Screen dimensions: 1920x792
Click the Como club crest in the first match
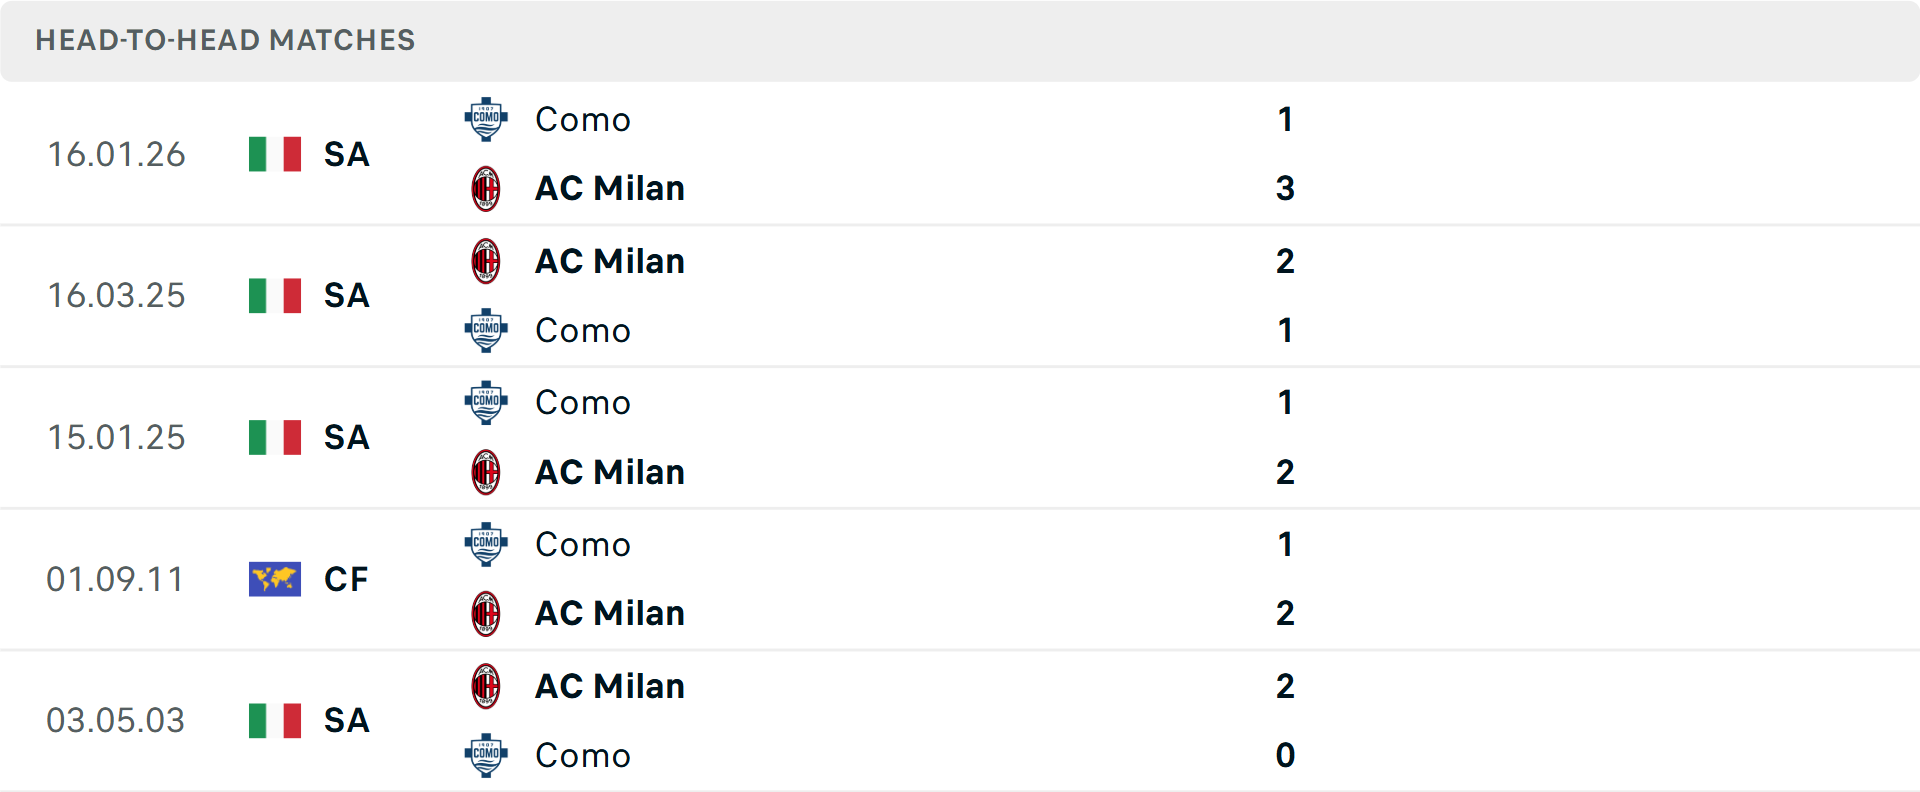point(486,118)
